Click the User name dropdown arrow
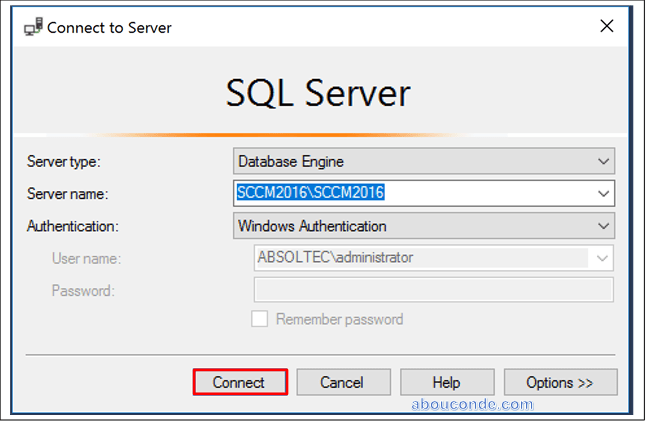Image resolution: width=646 pixels, height=433 pixels. (602, 258)
